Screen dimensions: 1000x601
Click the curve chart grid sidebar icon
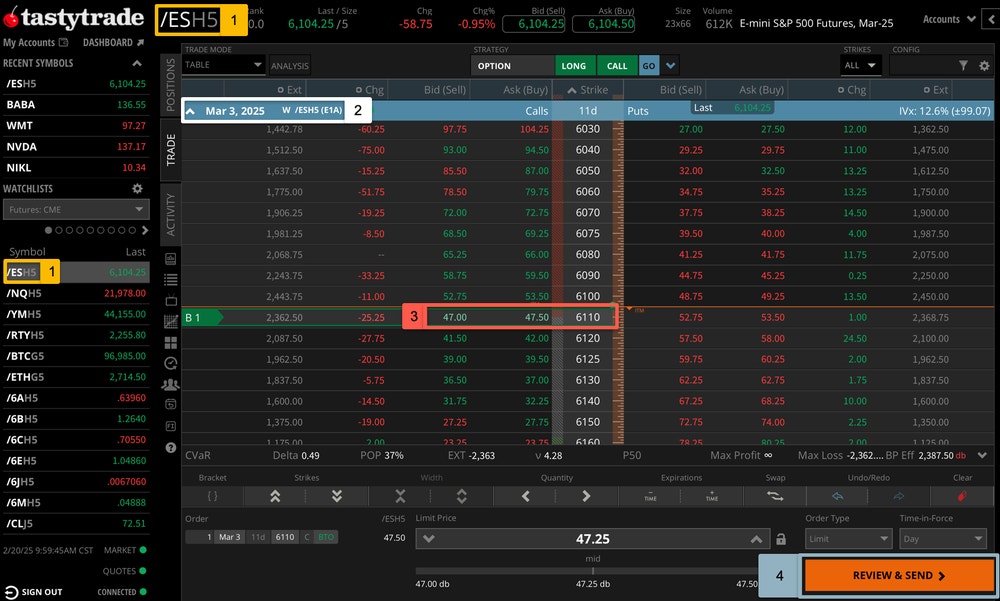[x=170, y=322]
